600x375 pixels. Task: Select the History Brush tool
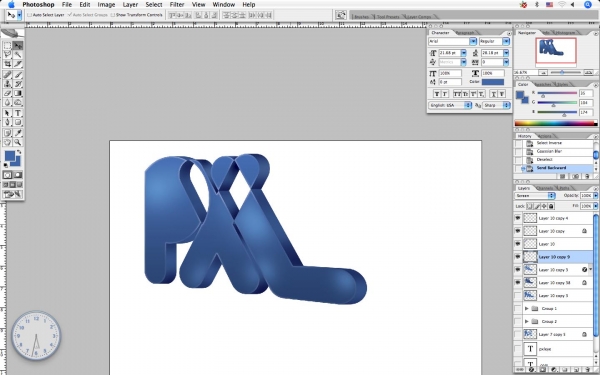18,84
